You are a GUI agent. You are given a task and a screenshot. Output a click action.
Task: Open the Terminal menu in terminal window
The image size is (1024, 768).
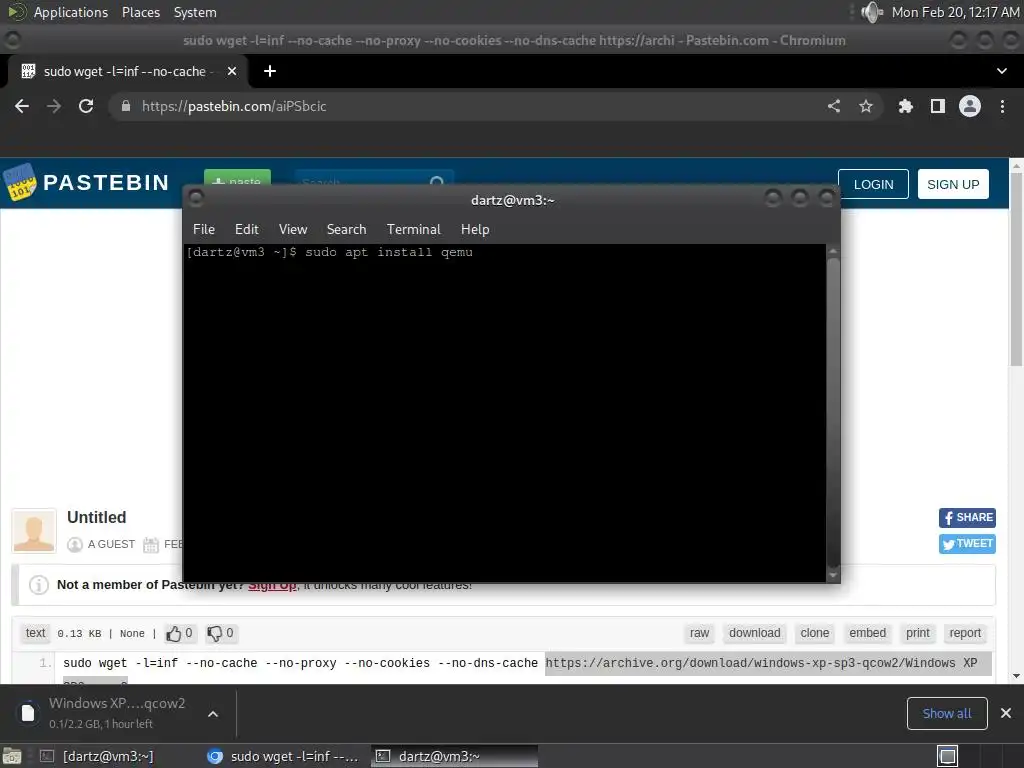[413, 229]
